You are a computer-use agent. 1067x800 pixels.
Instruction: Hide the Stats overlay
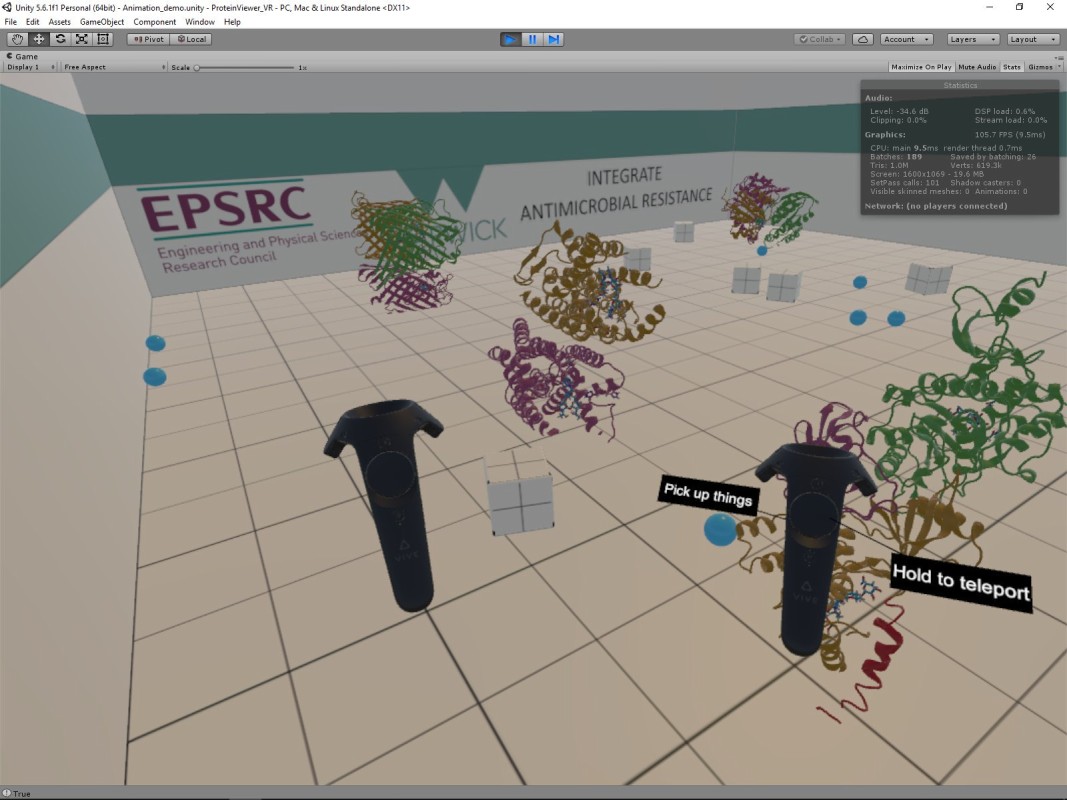[1011, 67]
